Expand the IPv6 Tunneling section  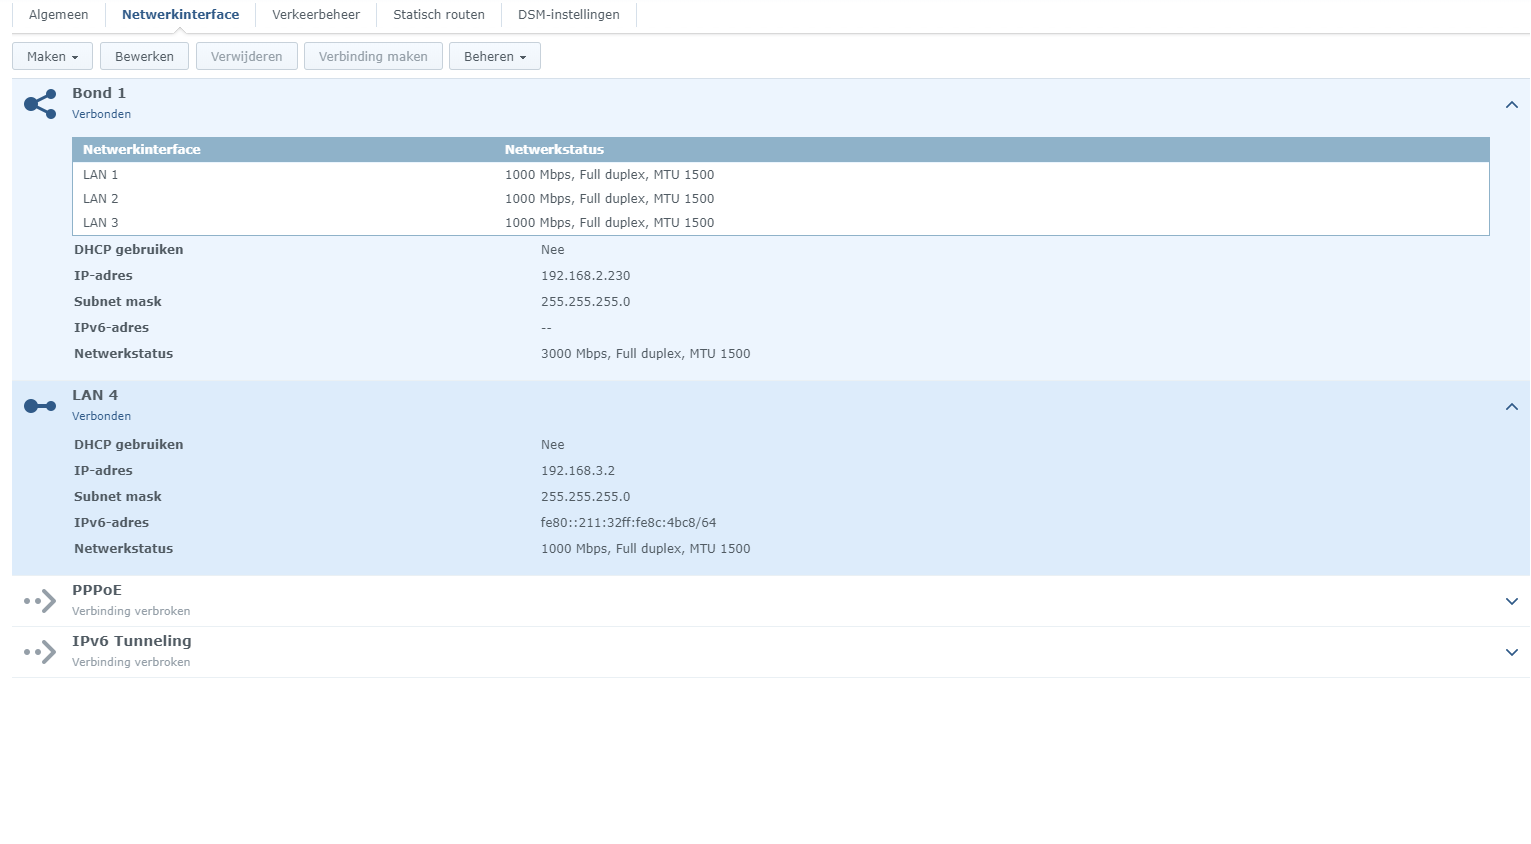point(1512,652)
